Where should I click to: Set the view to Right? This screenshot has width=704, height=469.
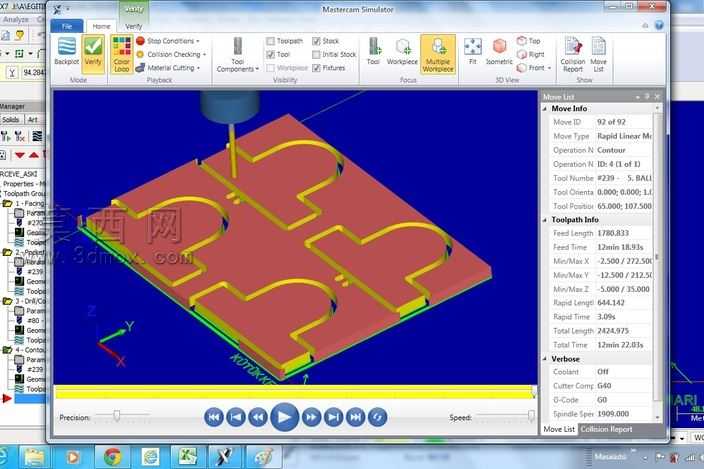coord(531,54)
